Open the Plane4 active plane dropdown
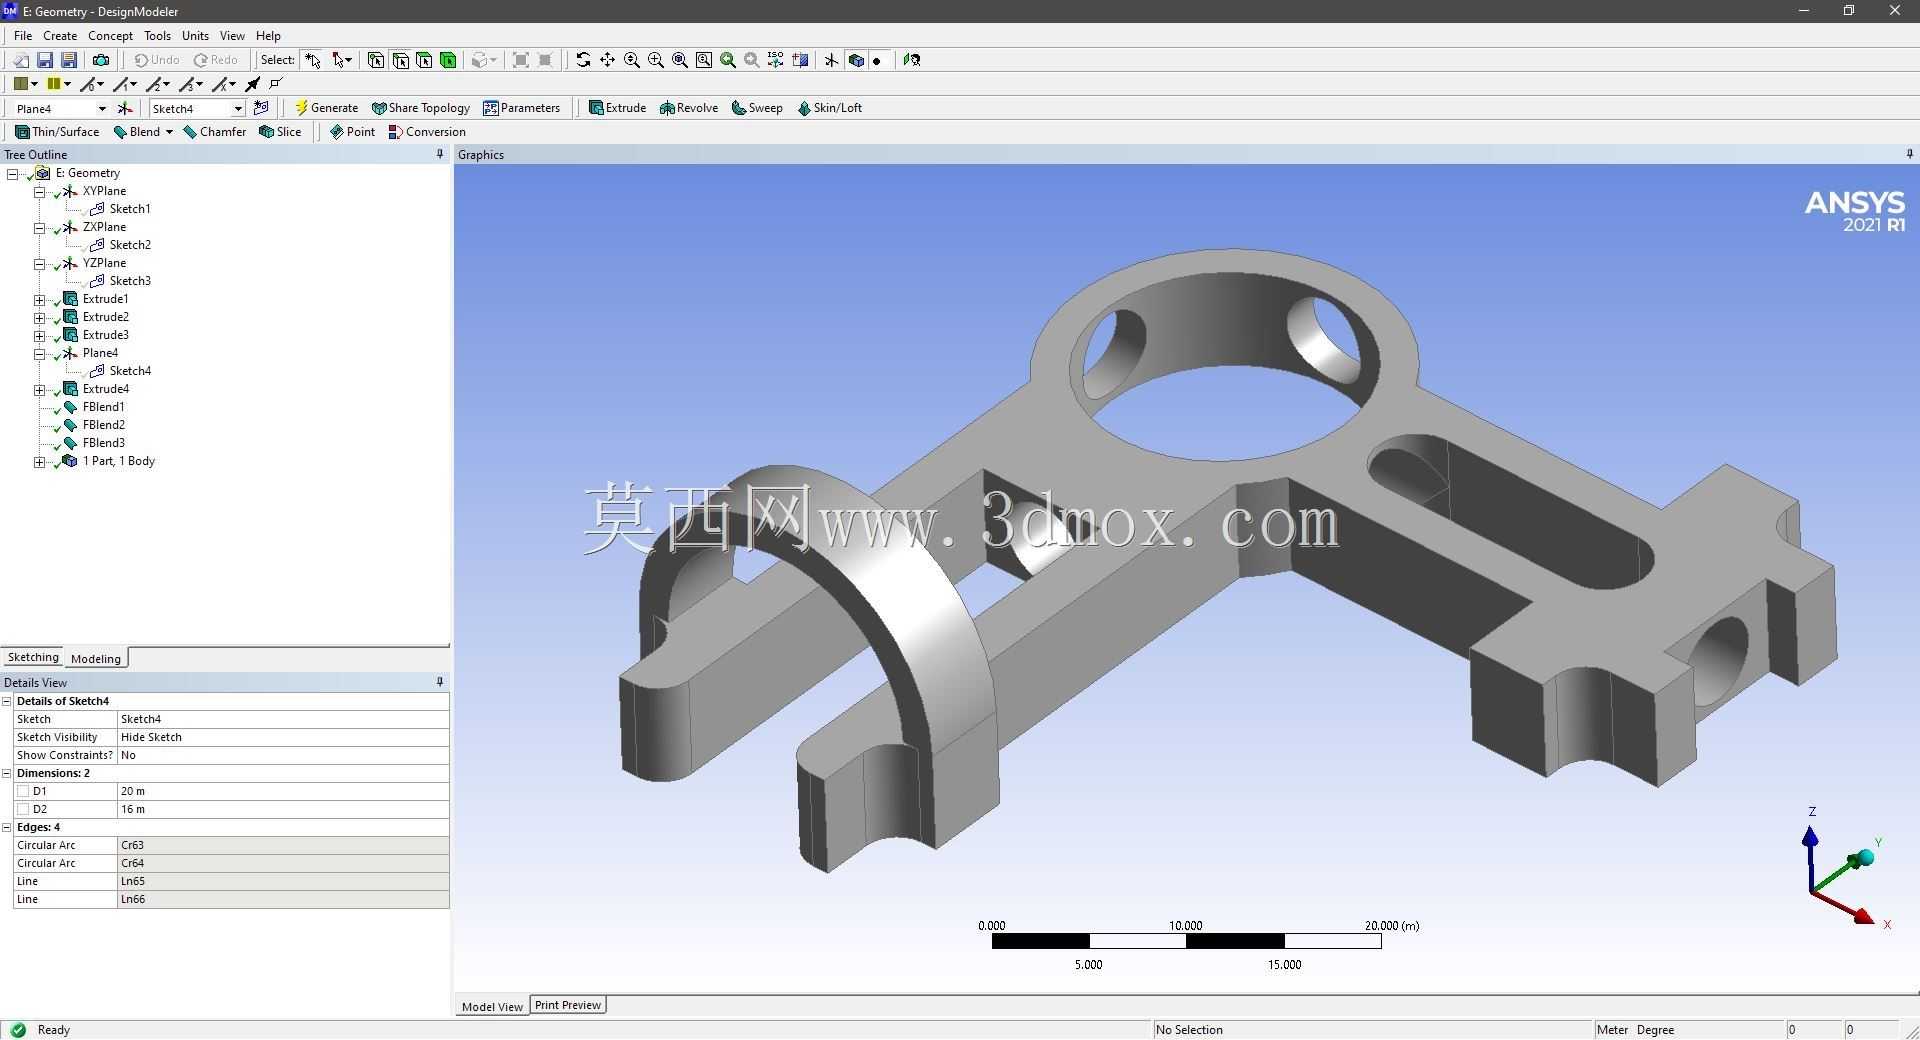This screenshot has width=1920, height=1040. [101, 108]
